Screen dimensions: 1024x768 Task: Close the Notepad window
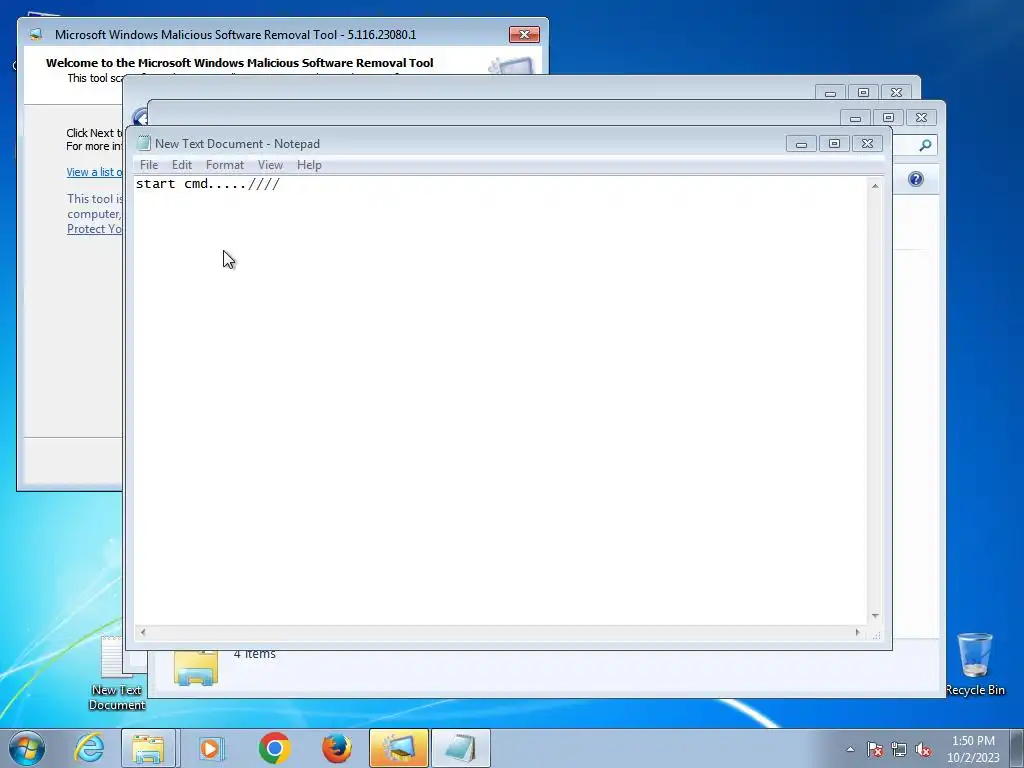pyautogui.click(x=867, y=144)
